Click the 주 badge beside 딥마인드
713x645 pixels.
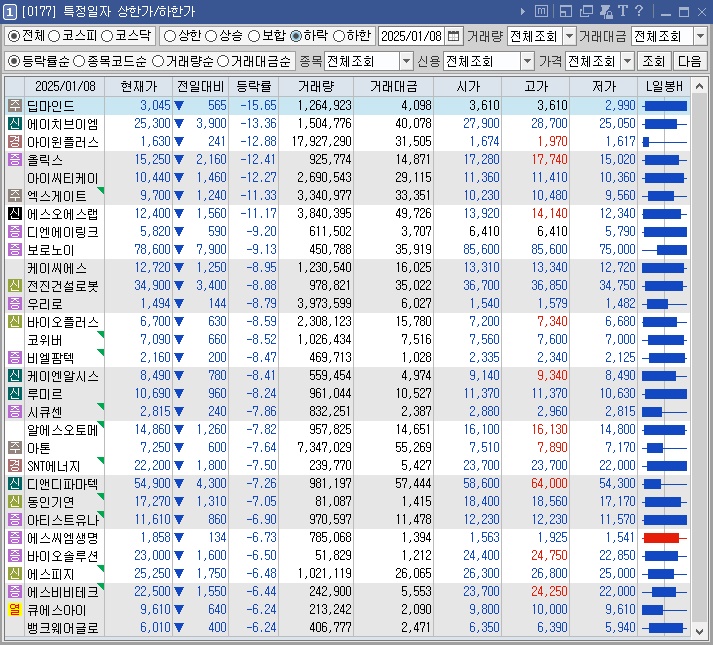(x=15, y=106)
